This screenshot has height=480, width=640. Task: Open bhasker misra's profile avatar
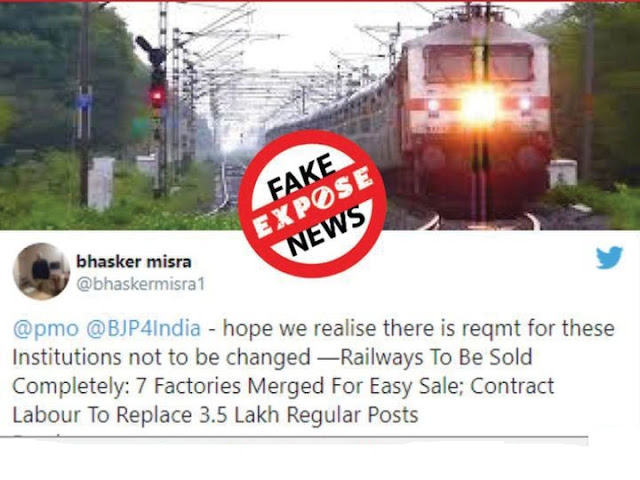[x=41, y=271]
